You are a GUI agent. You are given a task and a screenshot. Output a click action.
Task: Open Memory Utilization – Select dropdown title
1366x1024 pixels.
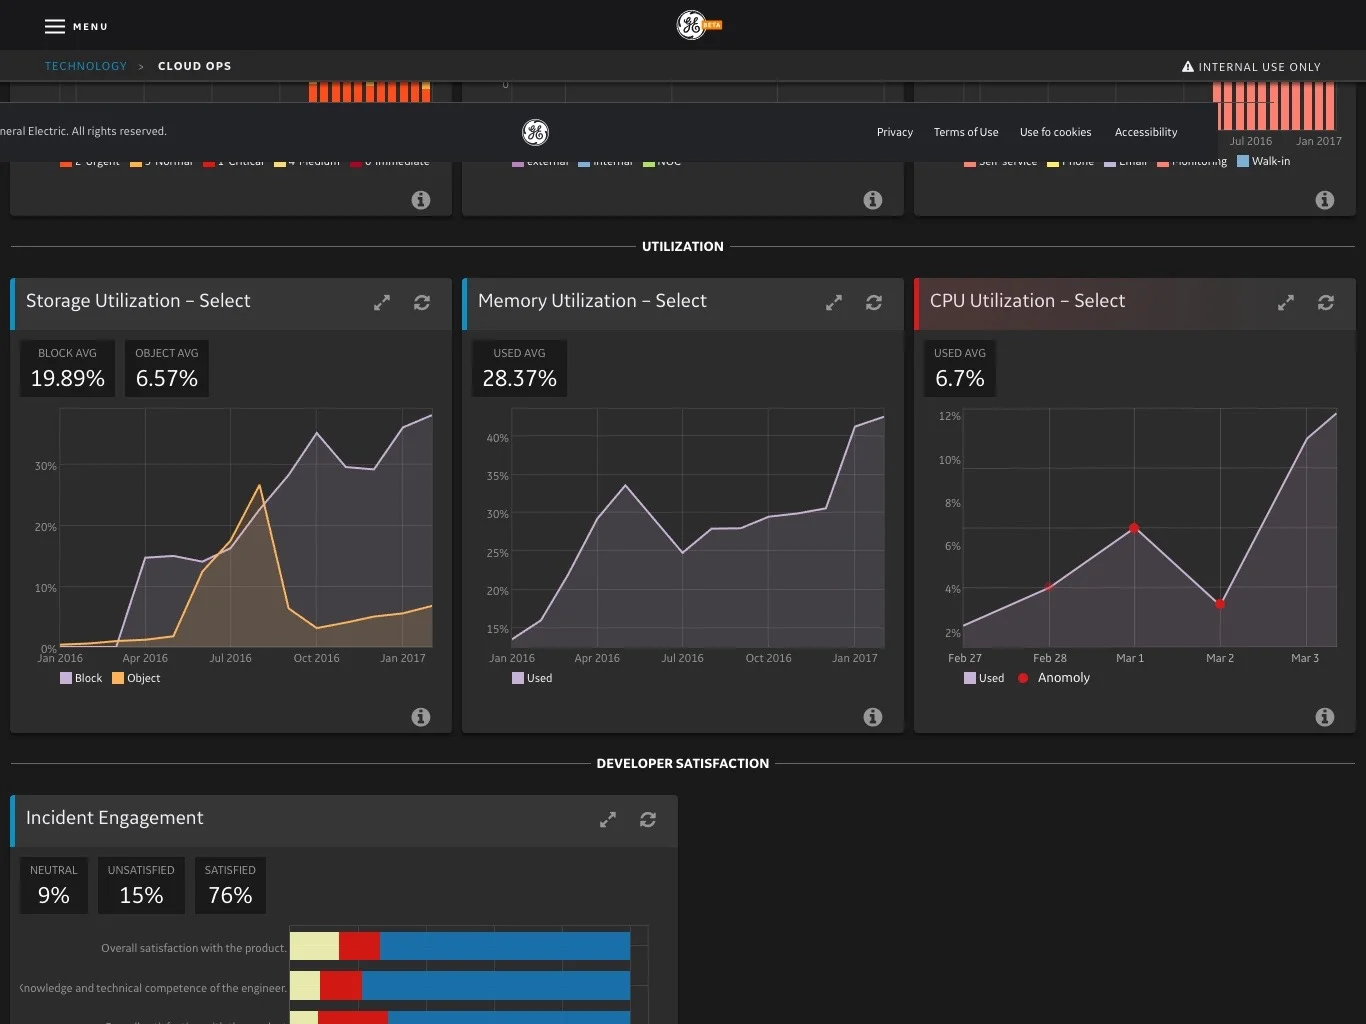592,301
